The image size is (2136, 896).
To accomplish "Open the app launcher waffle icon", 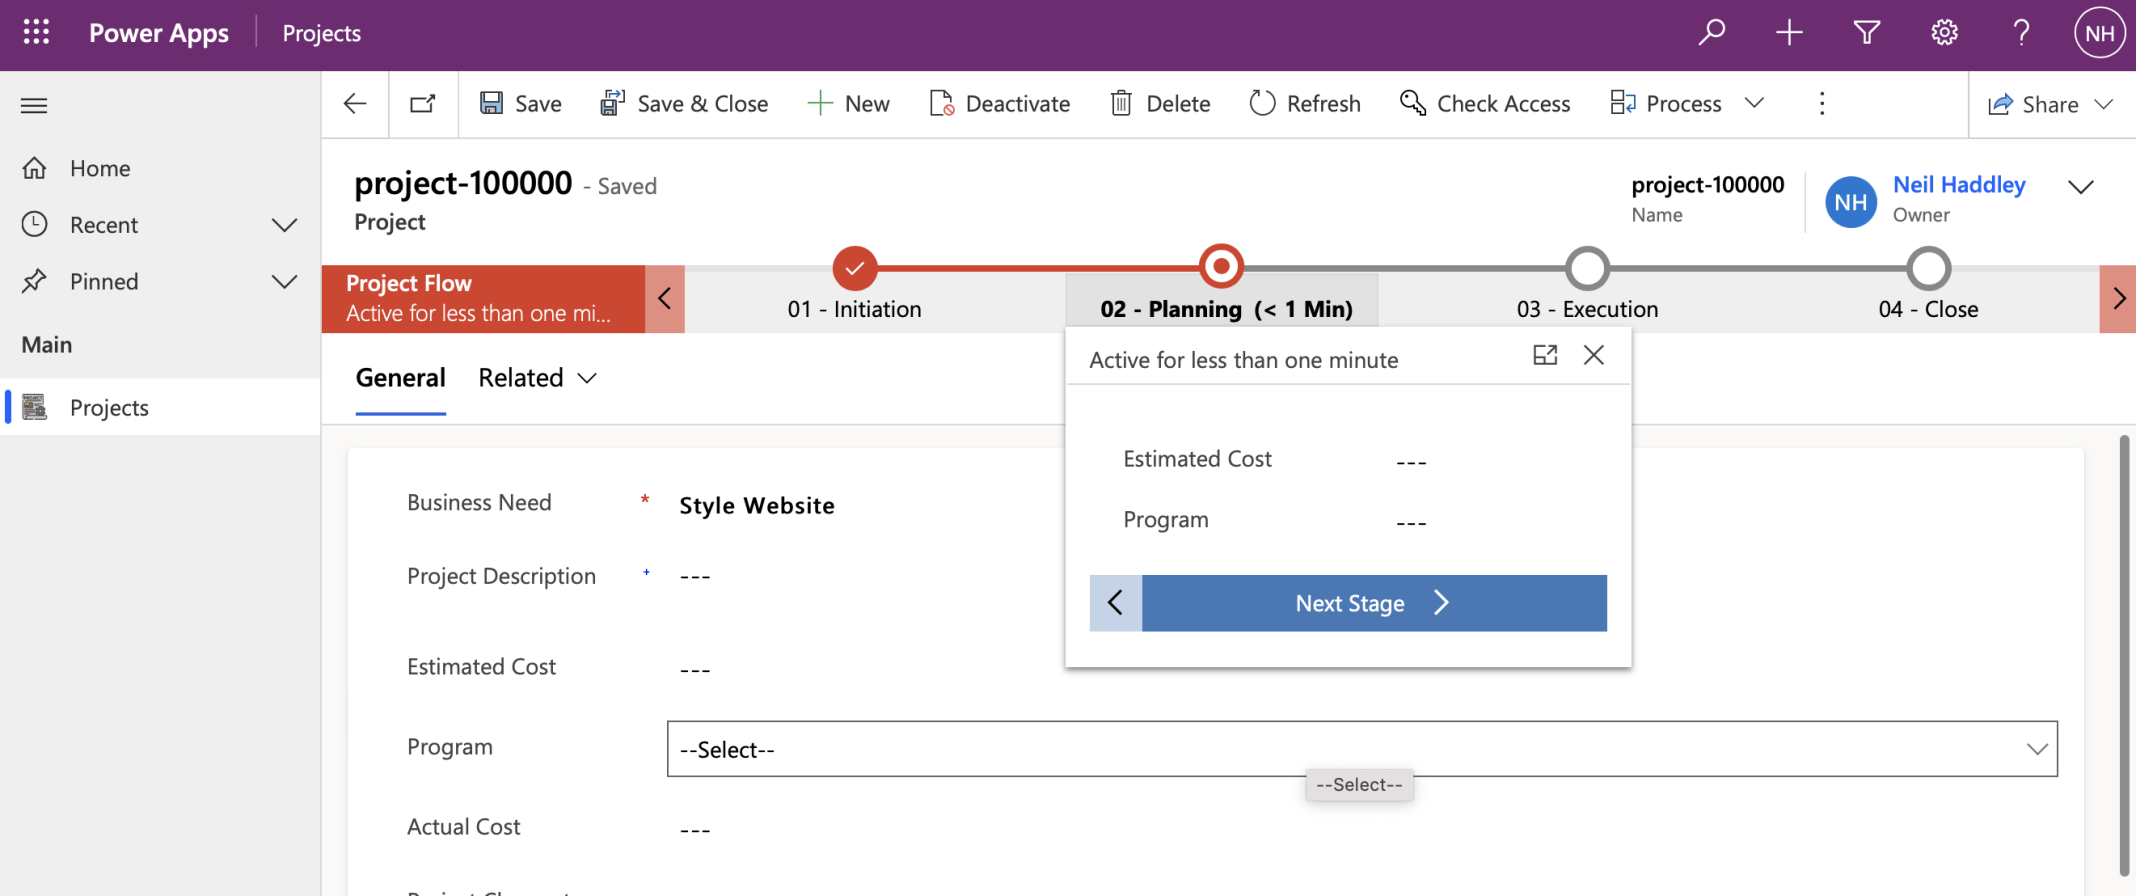I will tap(36, 33).
